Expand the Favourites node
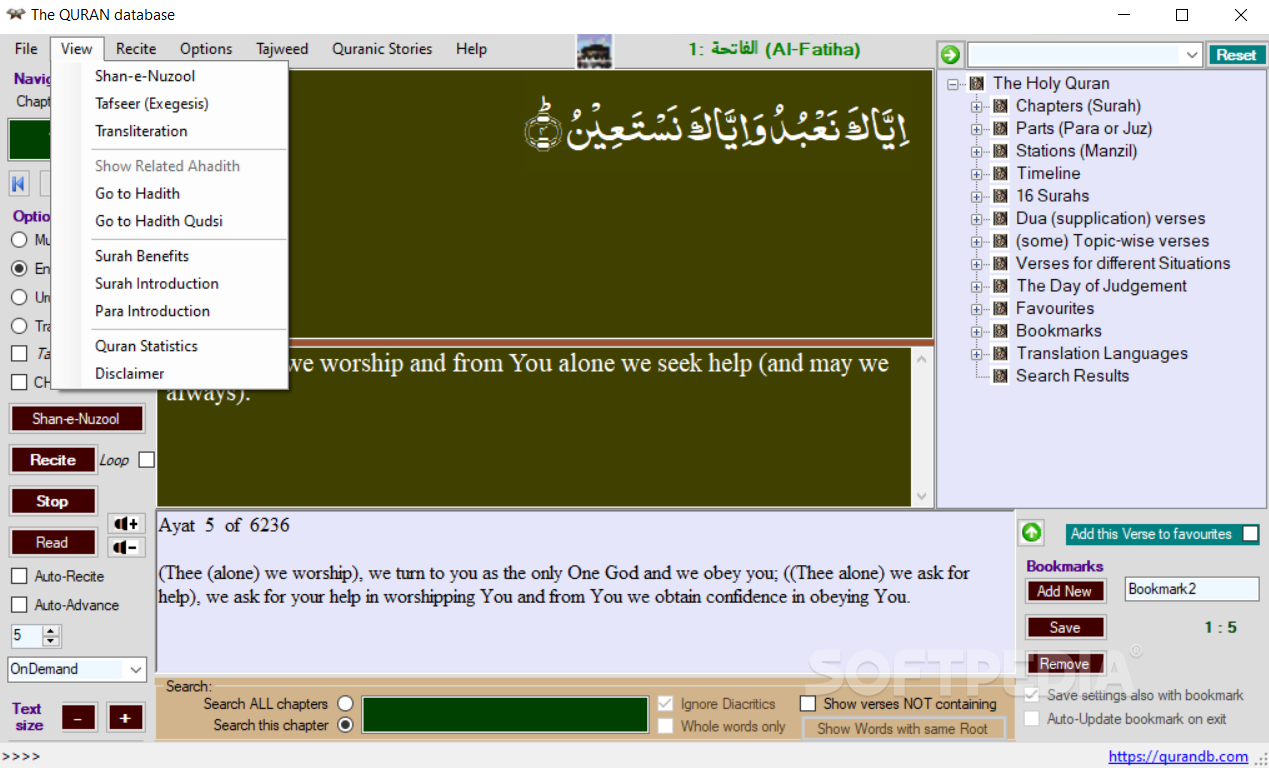This screenshot has width=1269, height=768. (977, 309)
